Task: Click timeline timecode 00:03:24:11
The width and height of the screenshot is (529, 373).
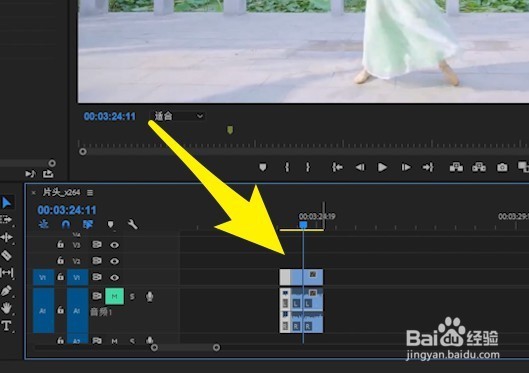Action: click(x=67, y=210)
